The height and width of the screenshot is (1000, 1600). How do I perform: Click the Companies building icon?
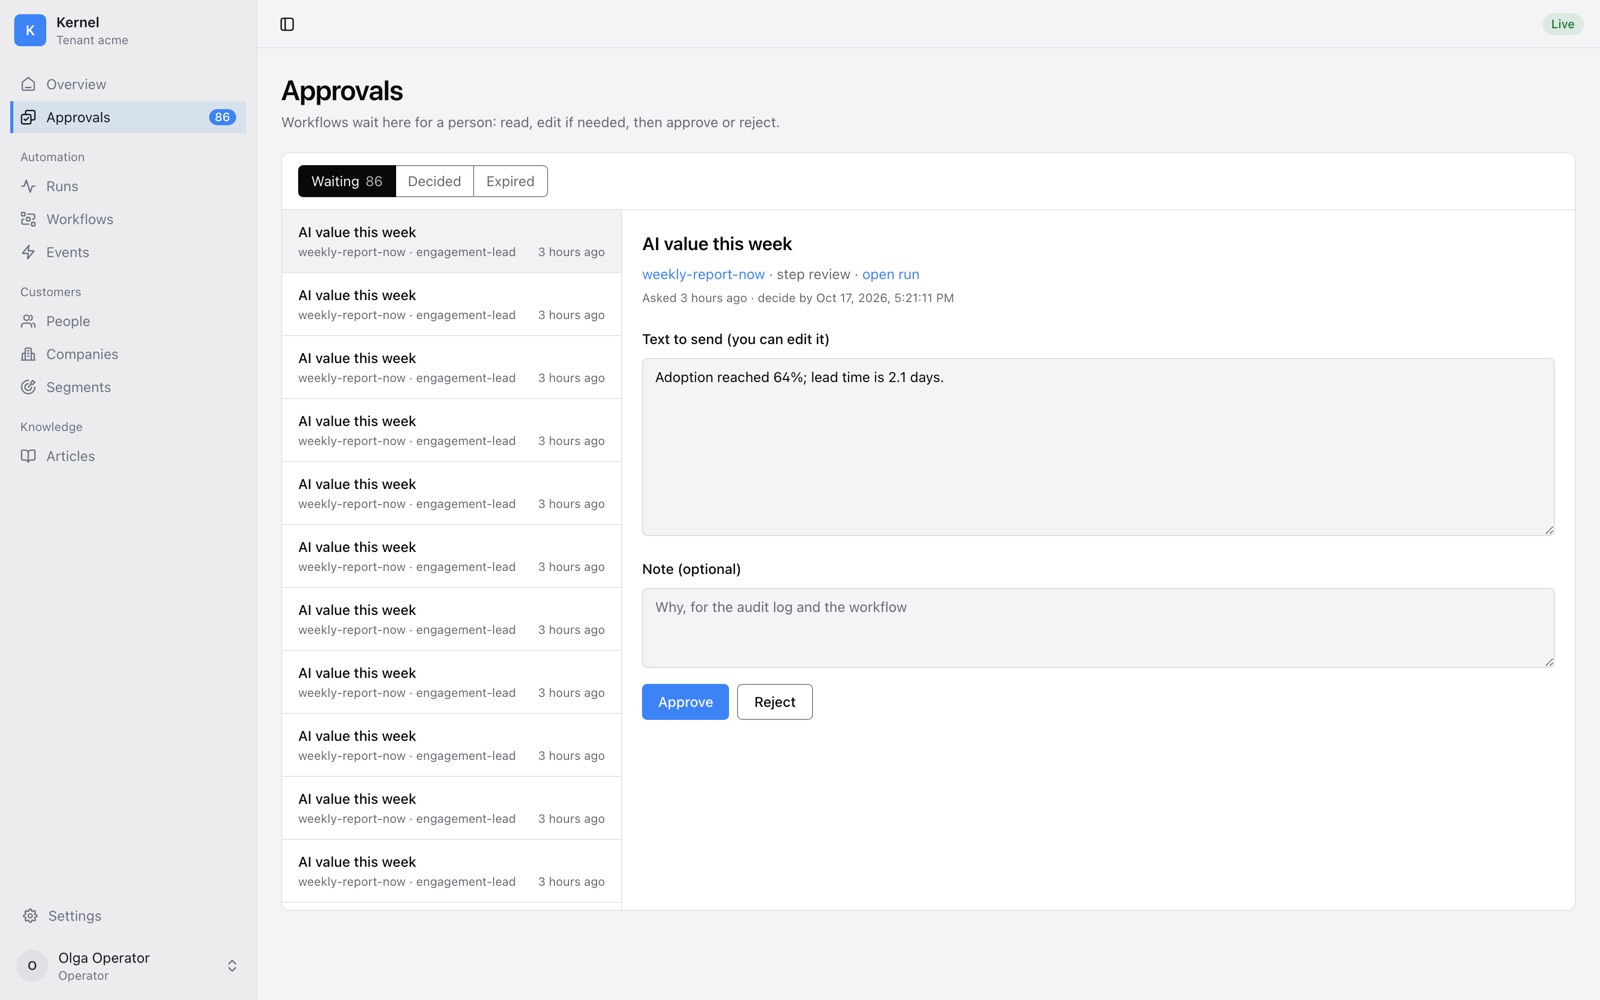coord(28,354)
